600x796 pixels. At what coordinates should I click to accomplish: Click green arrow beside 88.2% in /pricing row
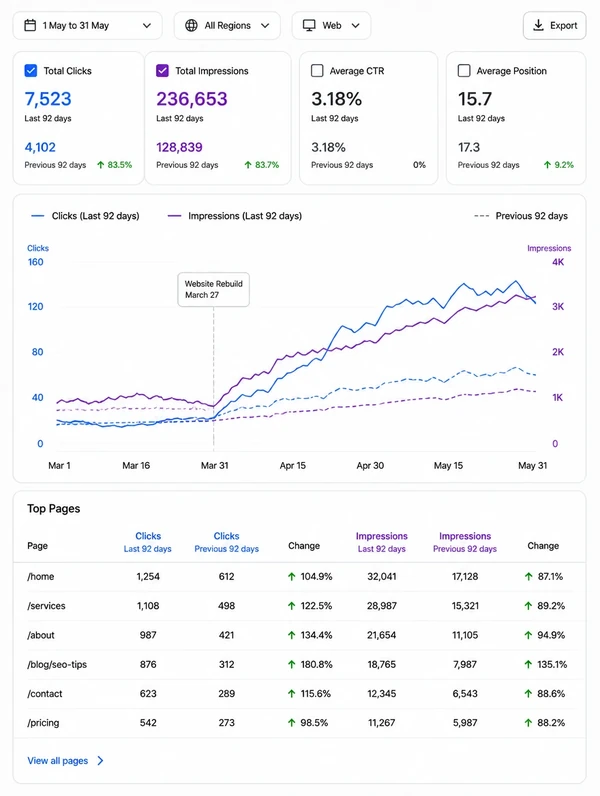[528, 723]
